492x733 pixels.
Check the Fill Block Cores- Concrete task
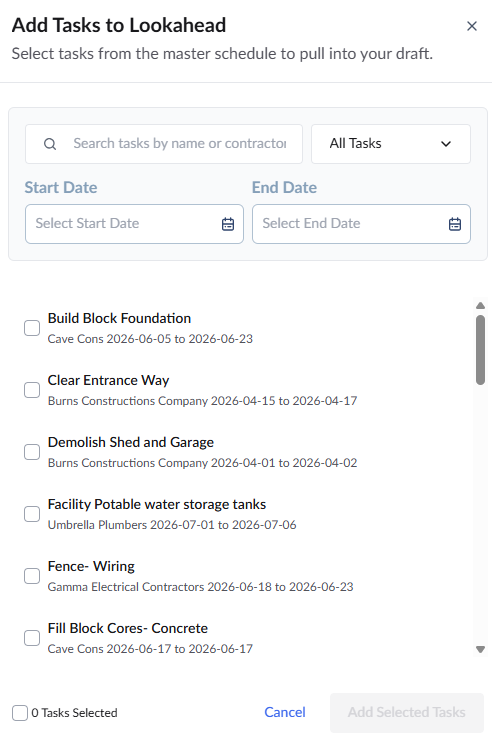[x=32, y=638]
